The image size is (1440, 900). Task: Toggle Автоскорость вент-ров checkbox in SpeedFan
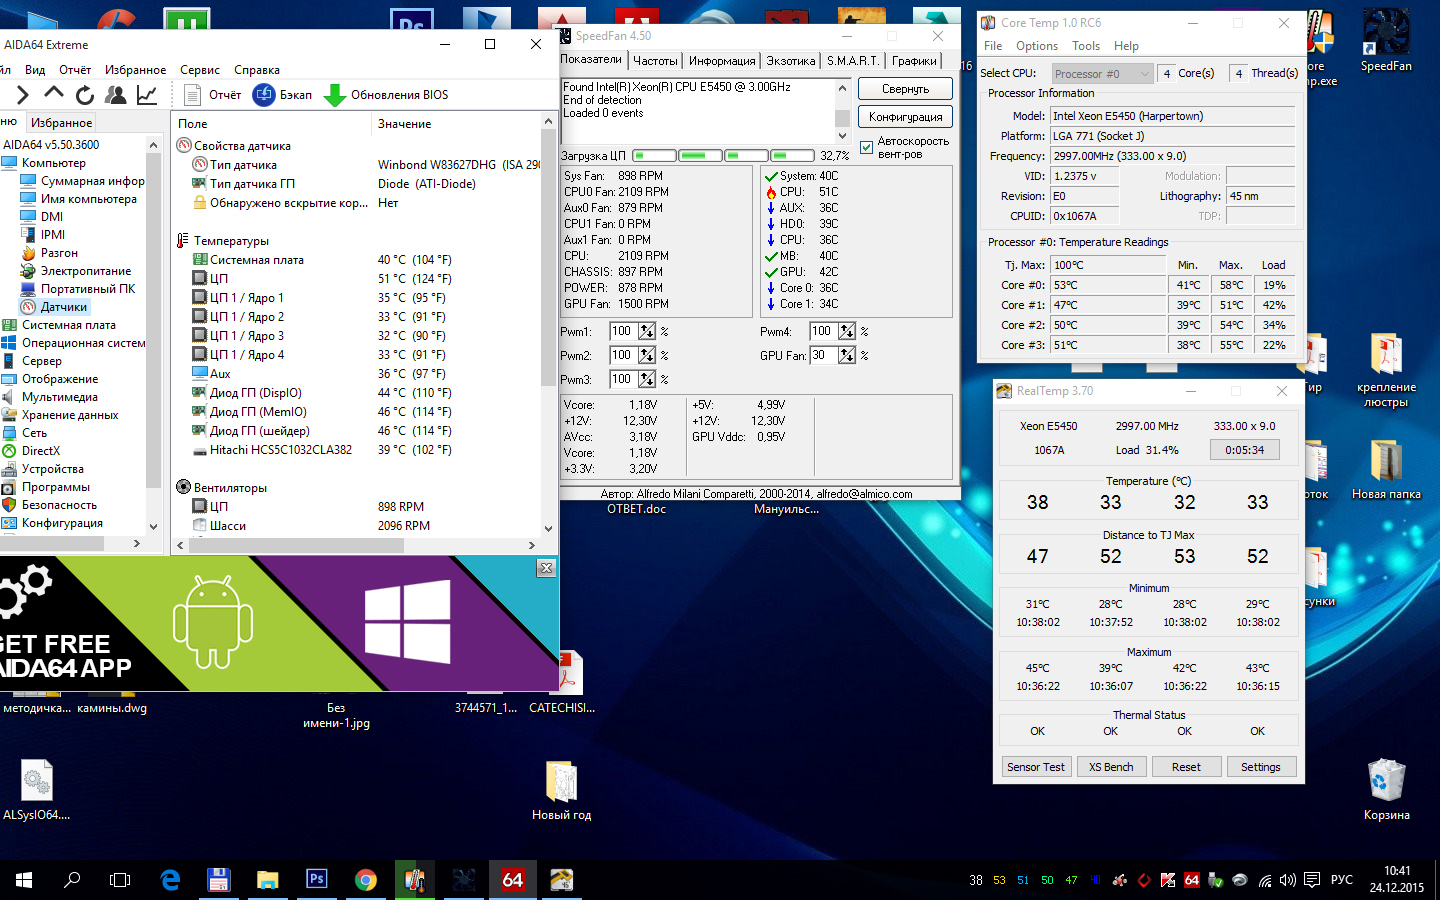[x=866, y=148]
